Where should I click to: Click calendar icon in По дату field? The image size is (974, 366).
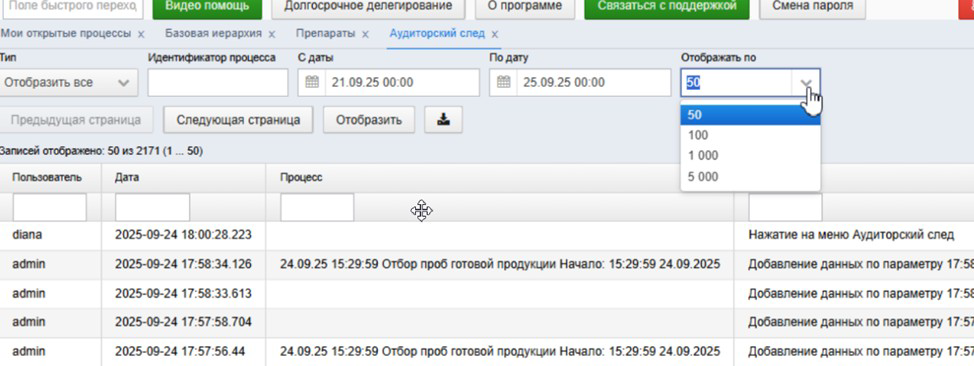(503, 82)
